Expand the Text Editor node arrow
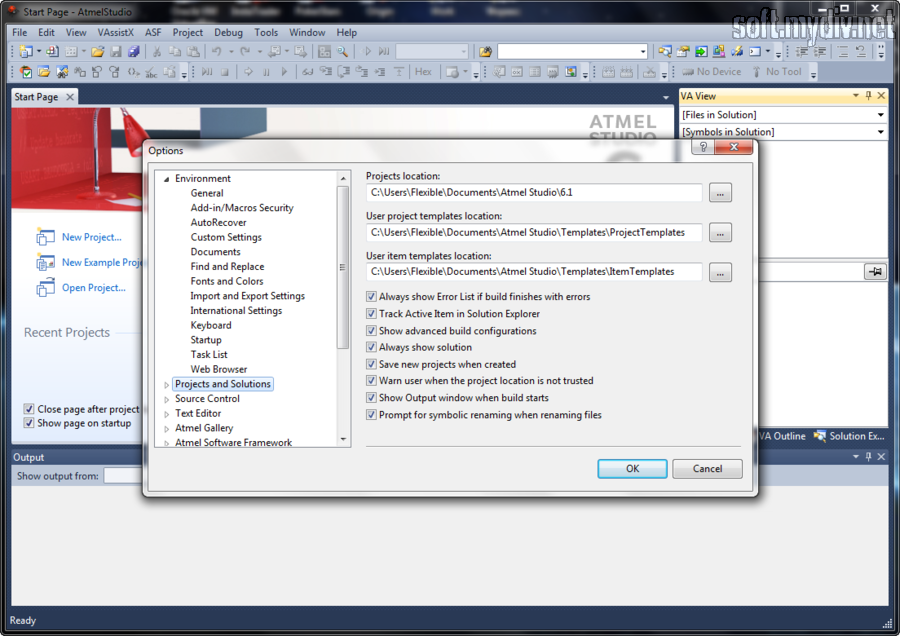 [x=166, y=414]
